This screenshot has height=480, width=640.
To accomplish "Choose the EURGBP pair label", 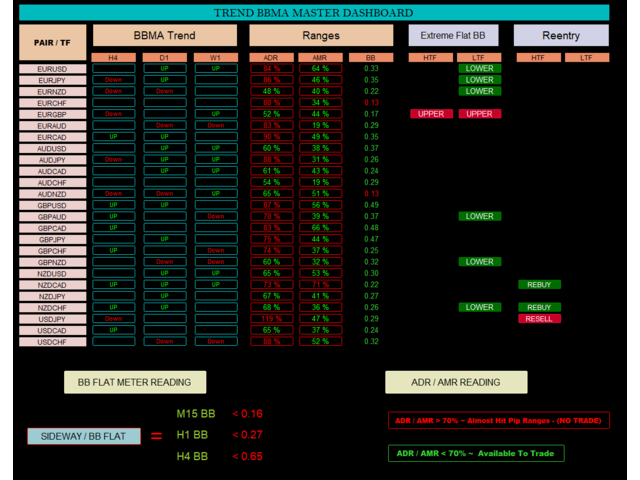I will 53,115.
